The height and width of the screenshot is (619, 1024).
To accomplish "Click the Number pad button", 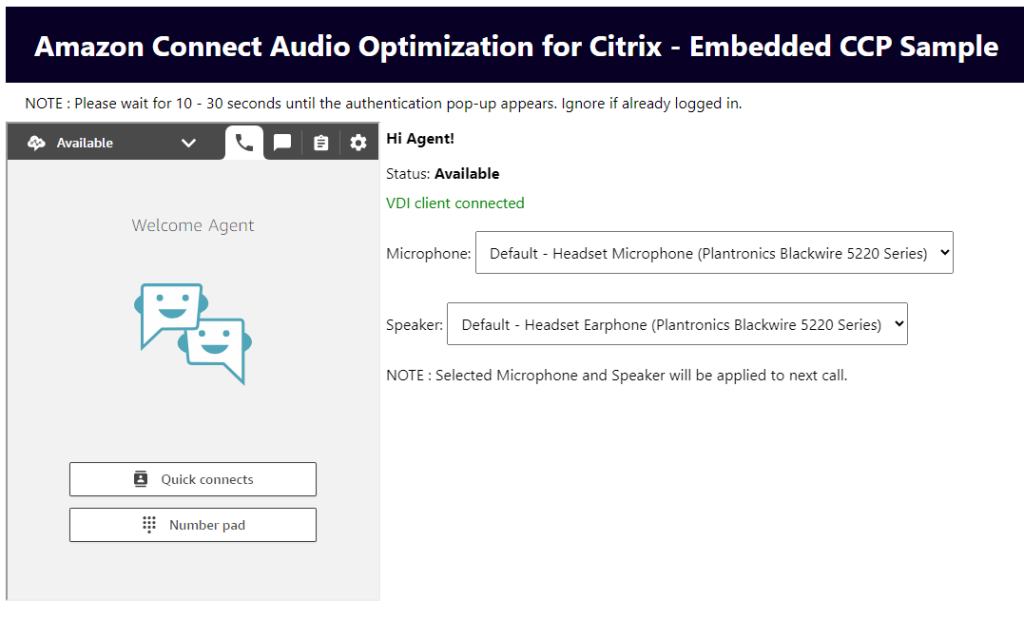I will tap(192, 524).
